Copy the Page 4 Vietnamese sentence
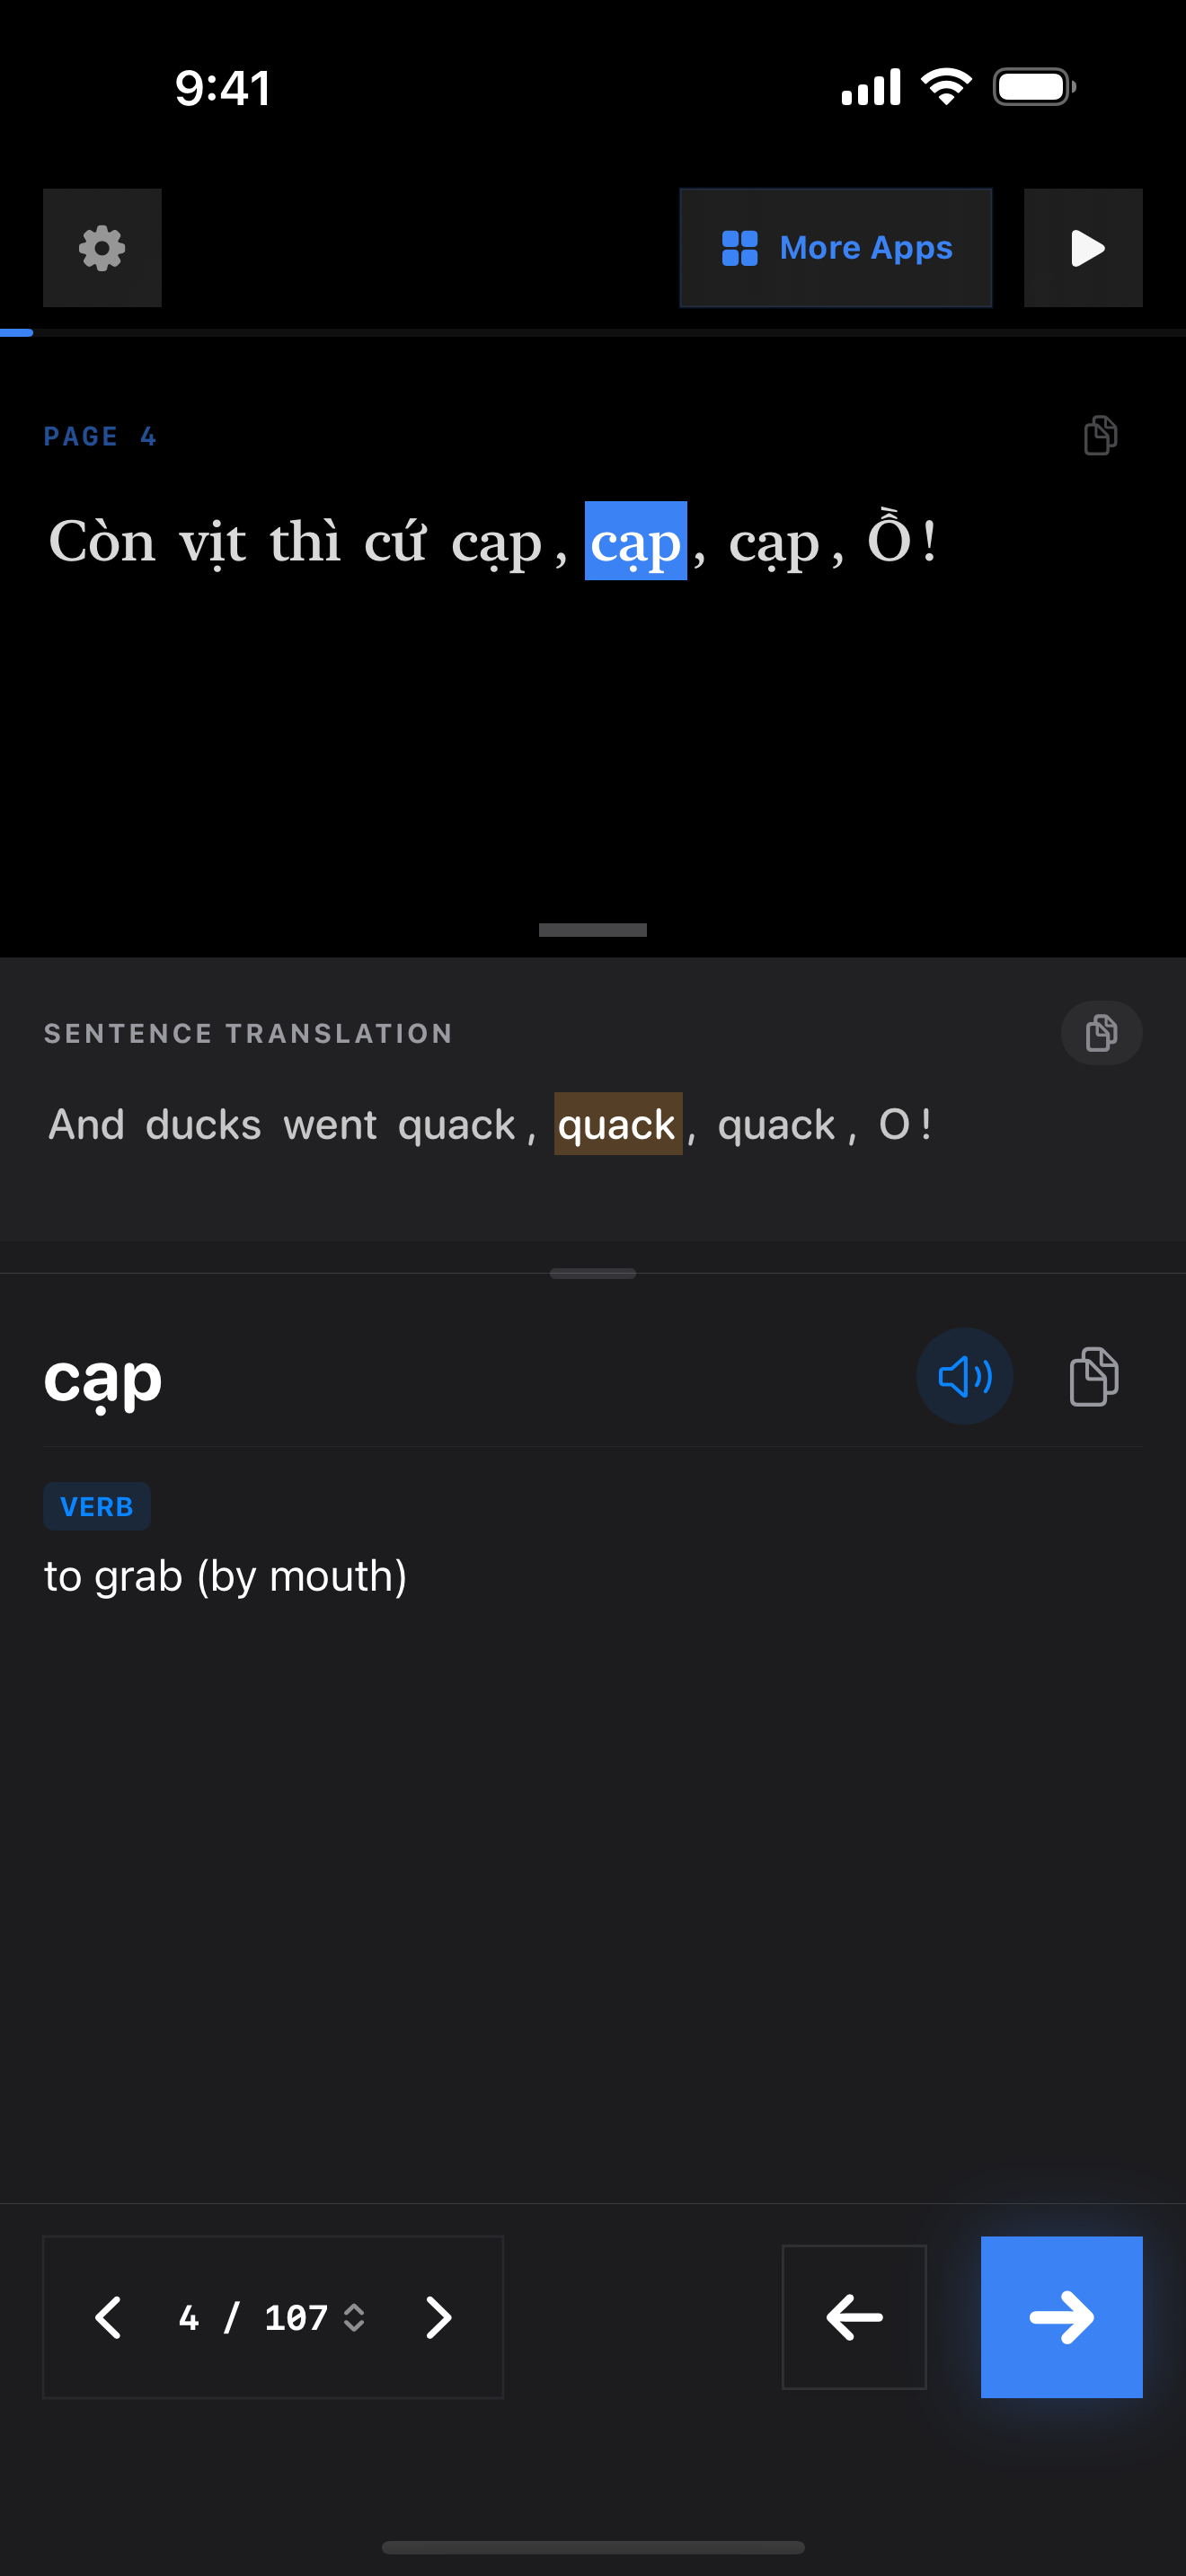 1100,436
